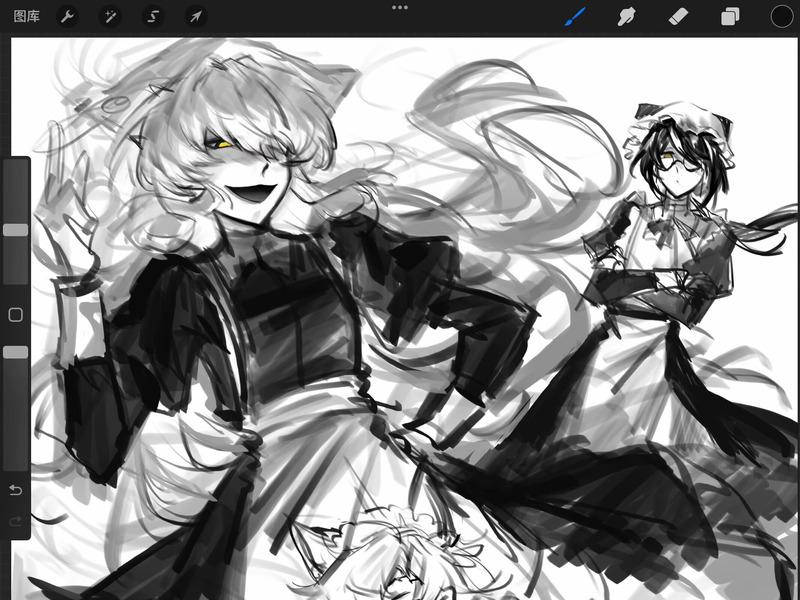Select the Brush tool
The height and width of the screenshot is (600, 800).
[x=575, y=17]
